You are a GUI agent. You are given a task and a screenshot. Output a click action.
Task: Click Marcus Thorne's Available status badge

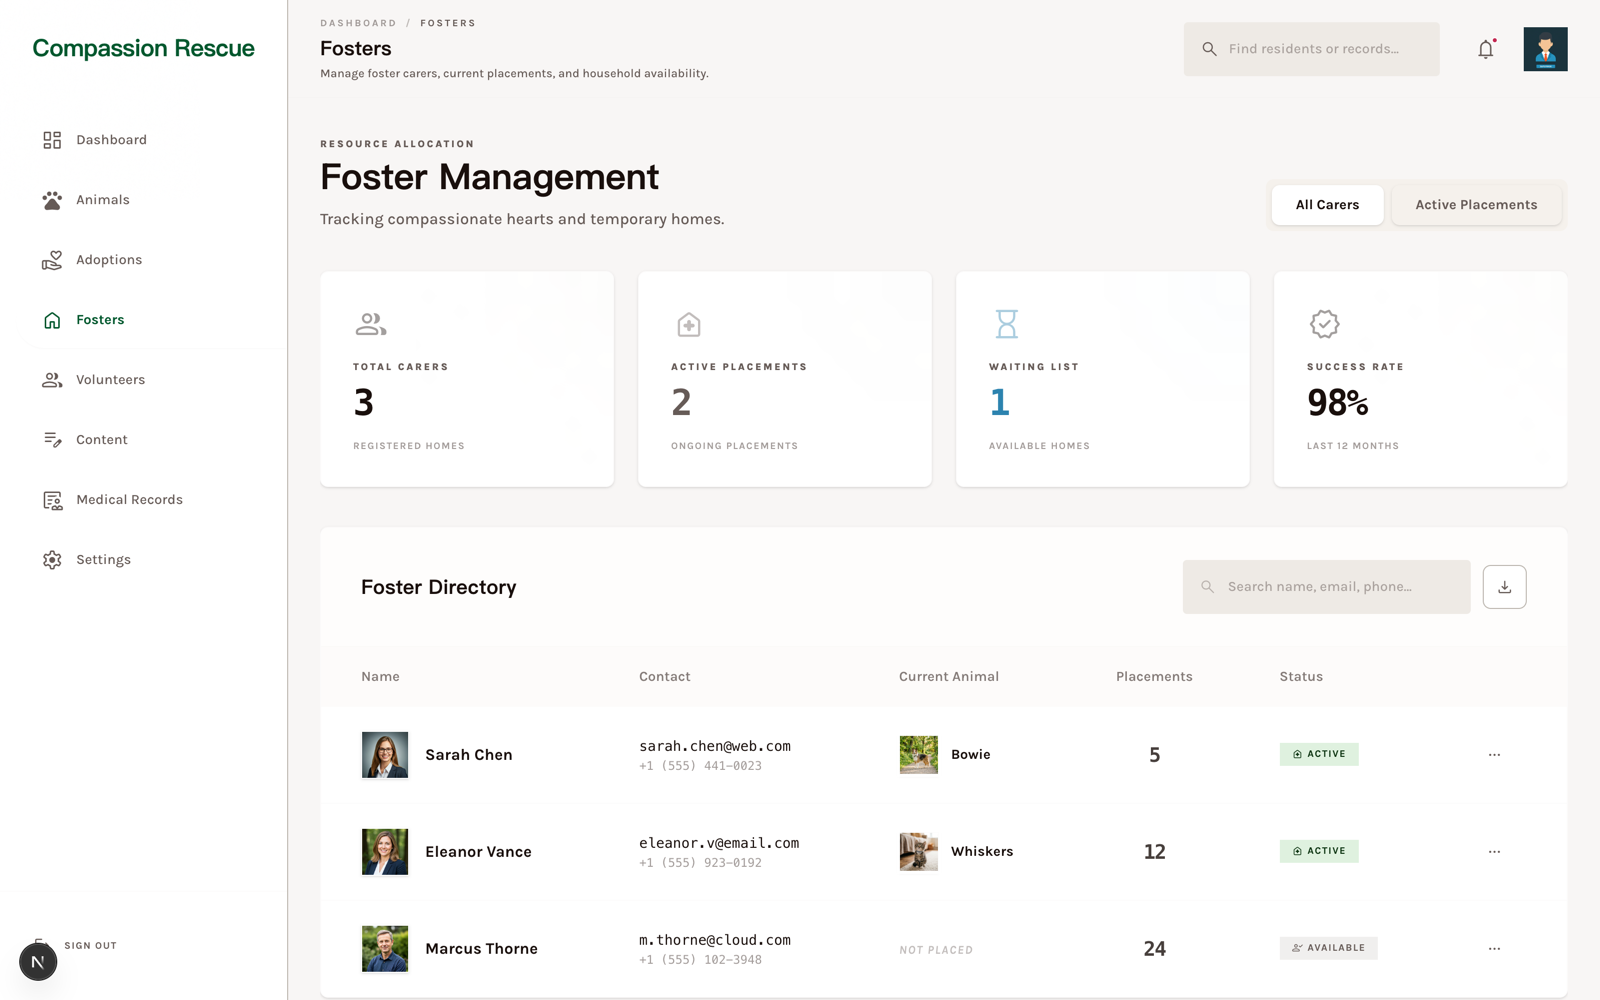pos(1328,948)
